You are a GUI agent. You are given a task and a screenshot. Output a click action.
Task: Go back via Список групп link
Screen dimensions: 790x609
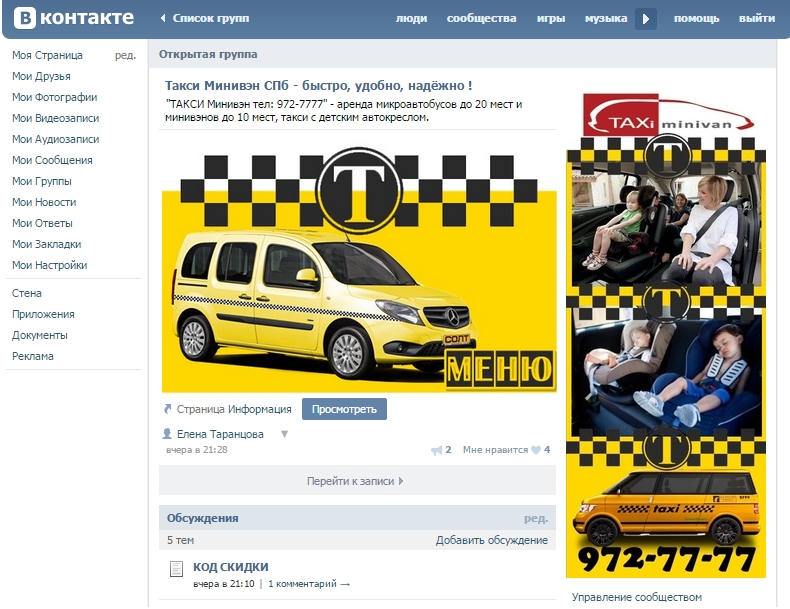click(x=205, y=18)
